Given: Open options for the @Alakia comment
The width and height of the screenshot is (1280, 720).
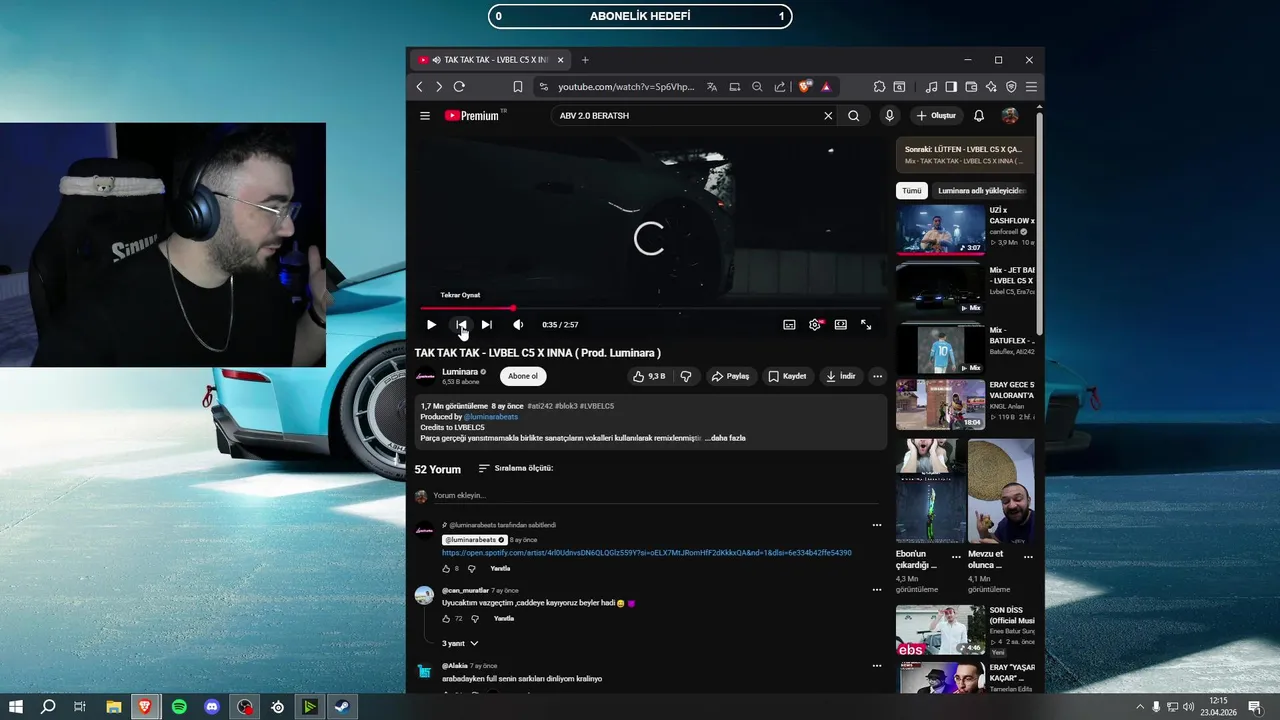Looking at the screenshot, I should (877, 666).
